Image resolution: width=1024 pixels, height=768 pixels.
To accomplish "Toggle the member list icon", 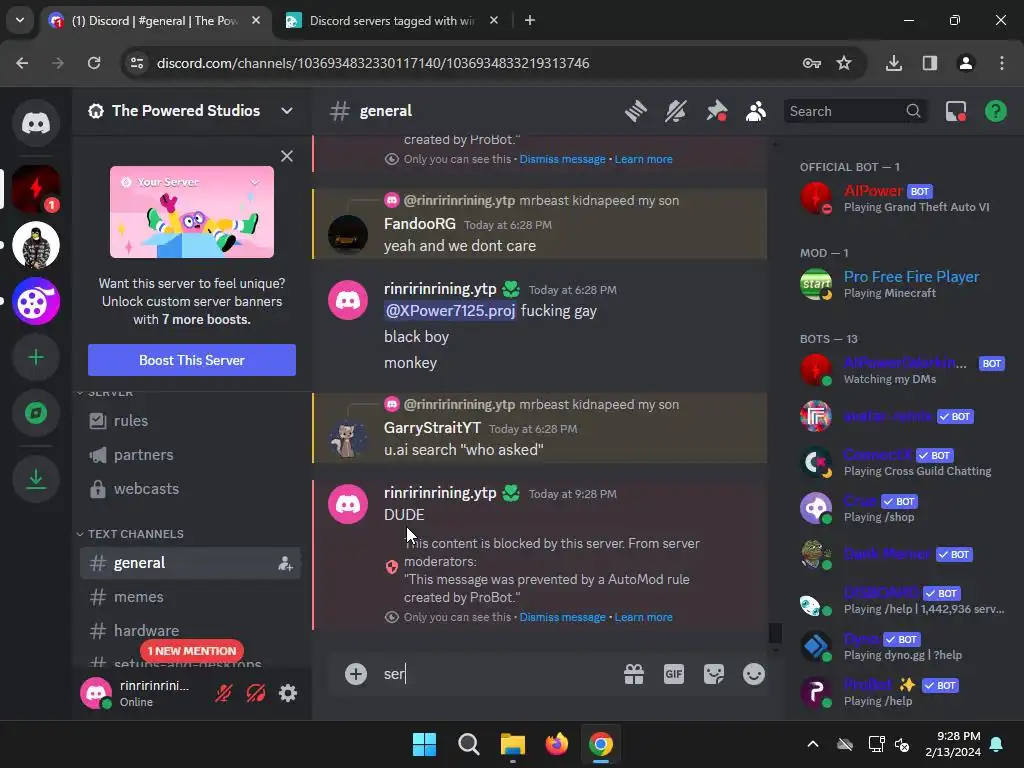I will coord(756,111).
